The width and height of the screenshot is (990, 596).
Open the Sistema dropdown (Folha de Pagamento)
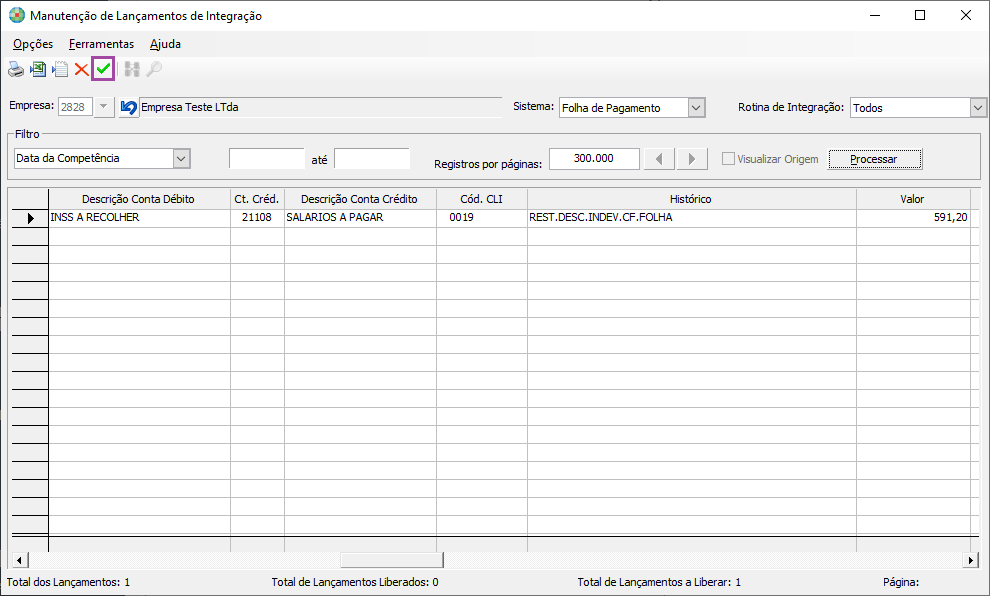coord(696,108)
